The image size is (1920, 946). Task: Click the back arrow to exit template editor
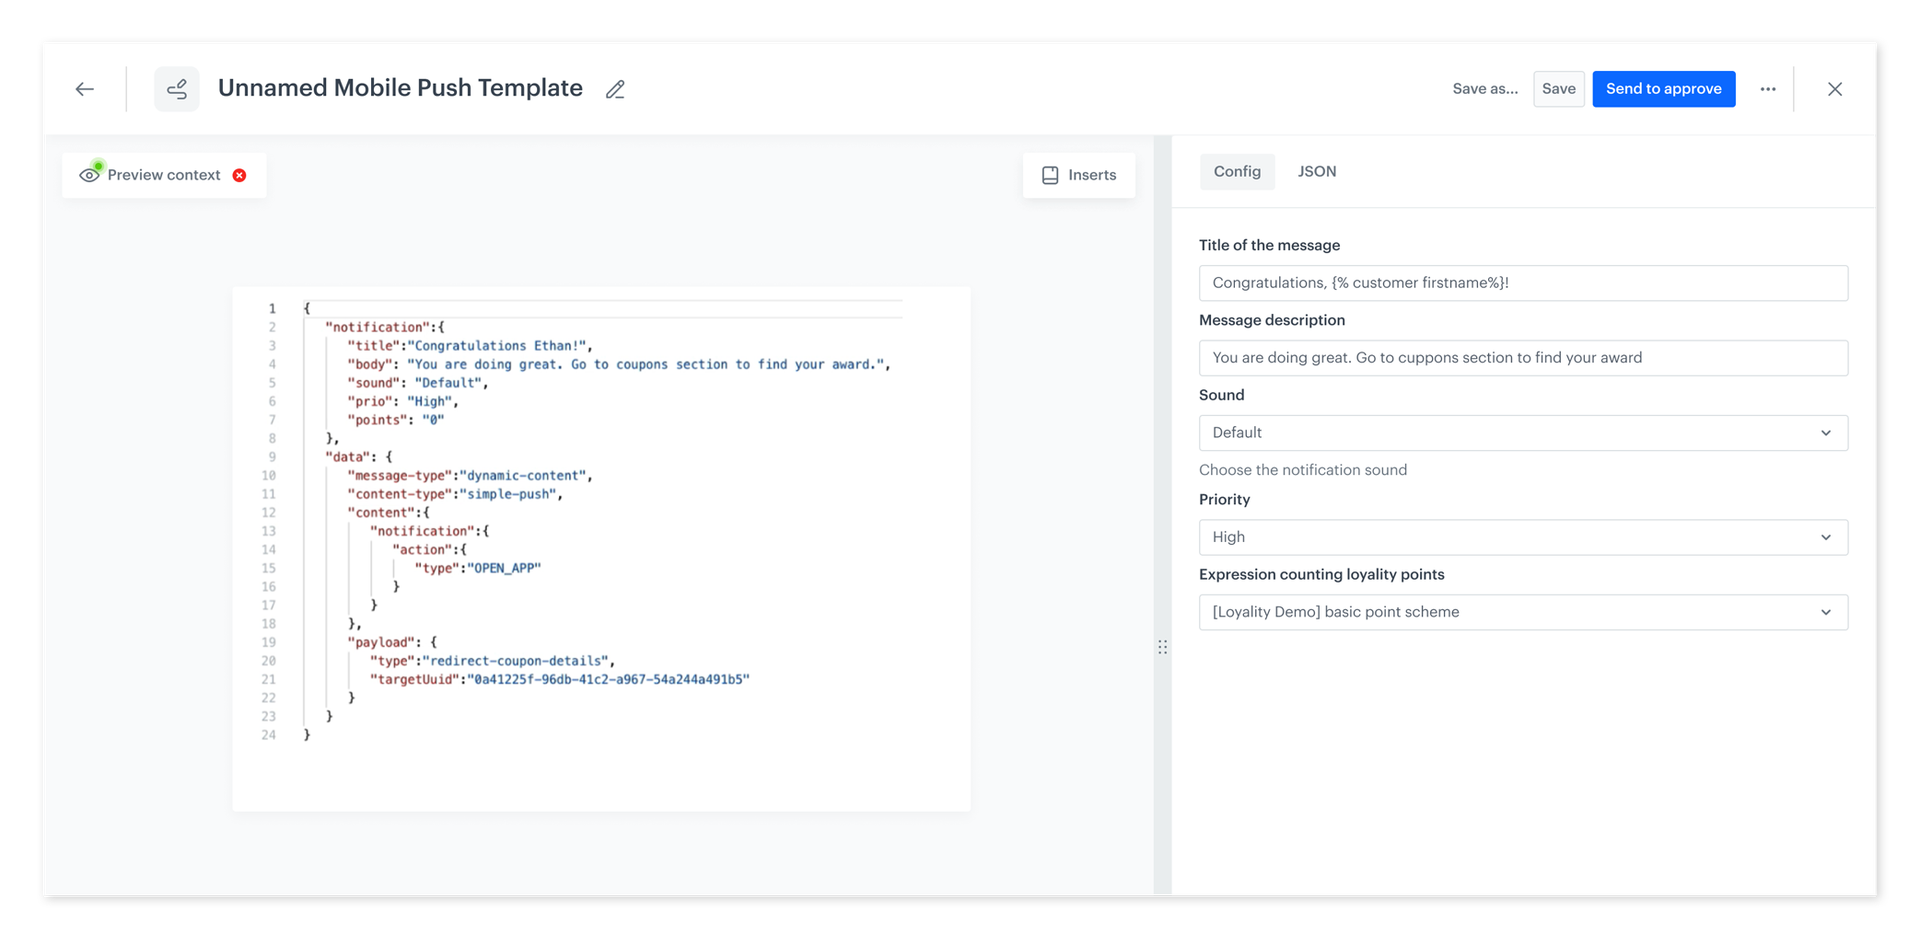coord(85,89)
